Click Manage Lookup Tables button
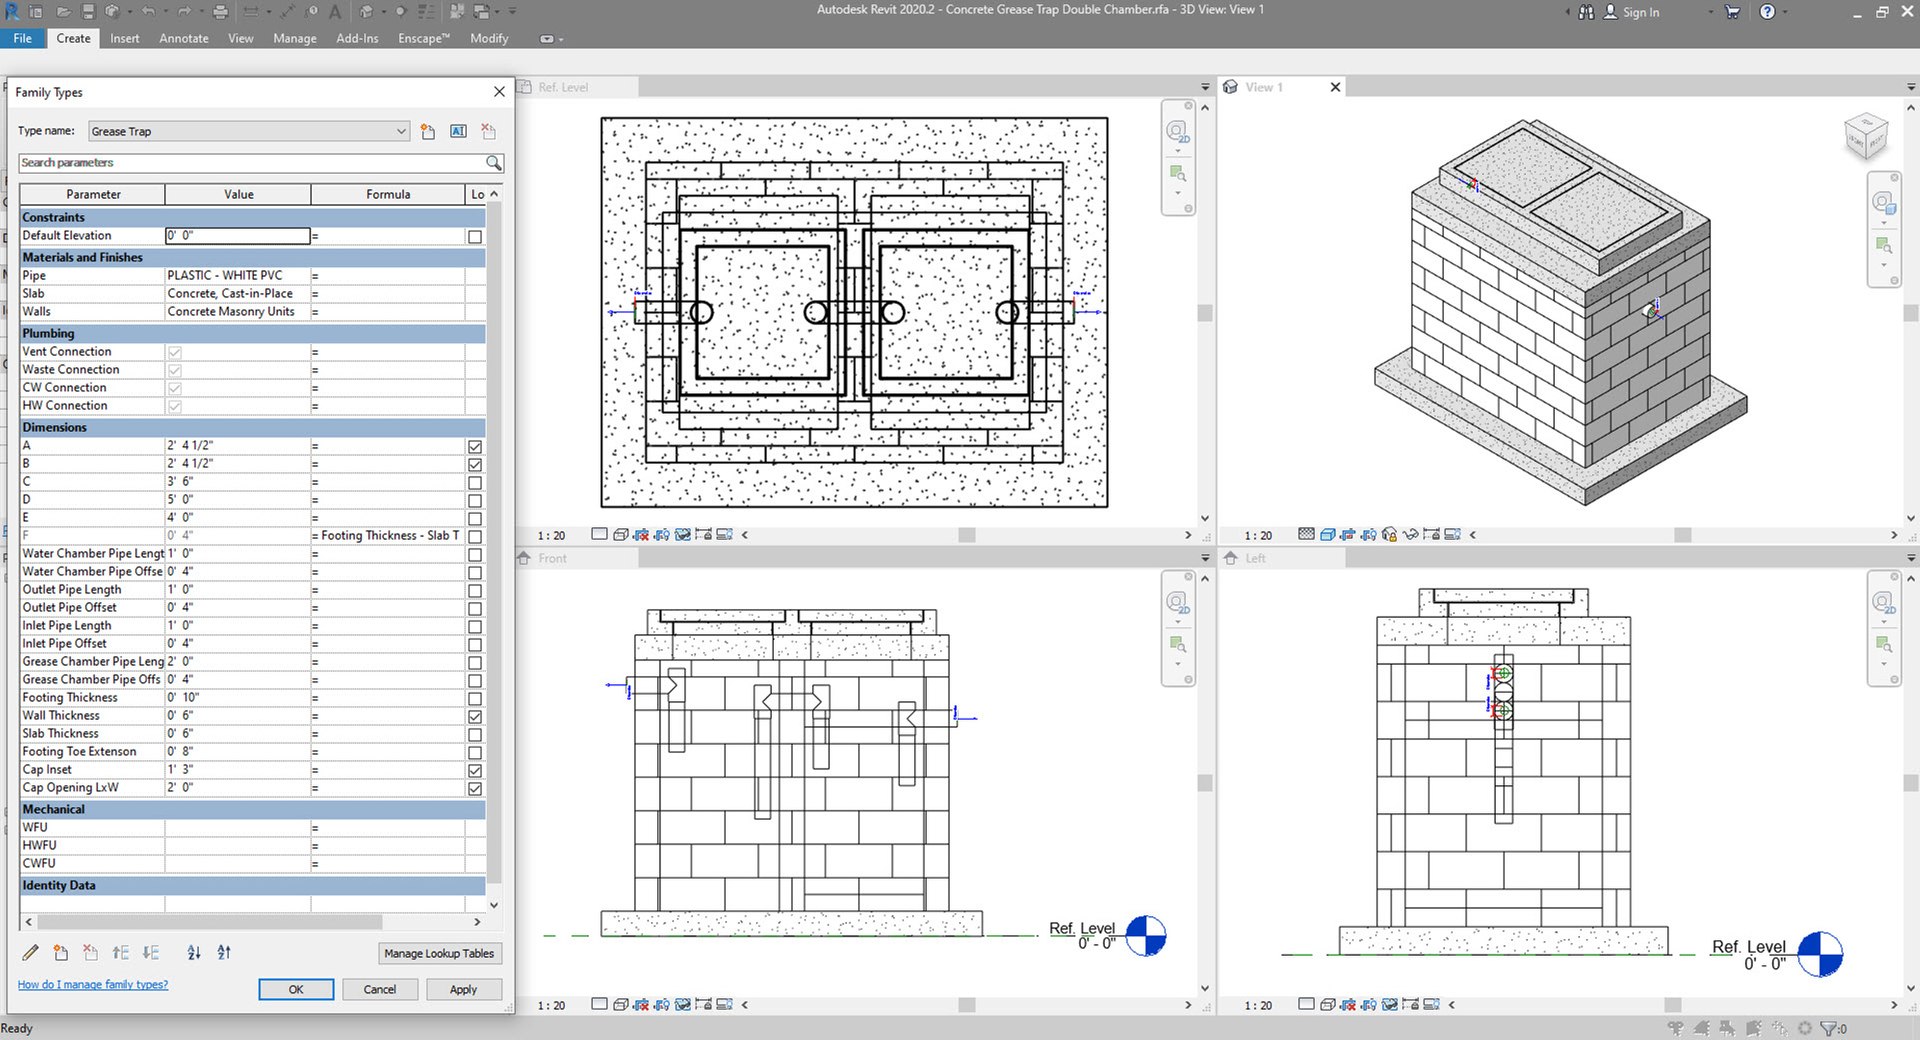The height and width of the screenshot is (1040, 1920). tap(439, 953)
